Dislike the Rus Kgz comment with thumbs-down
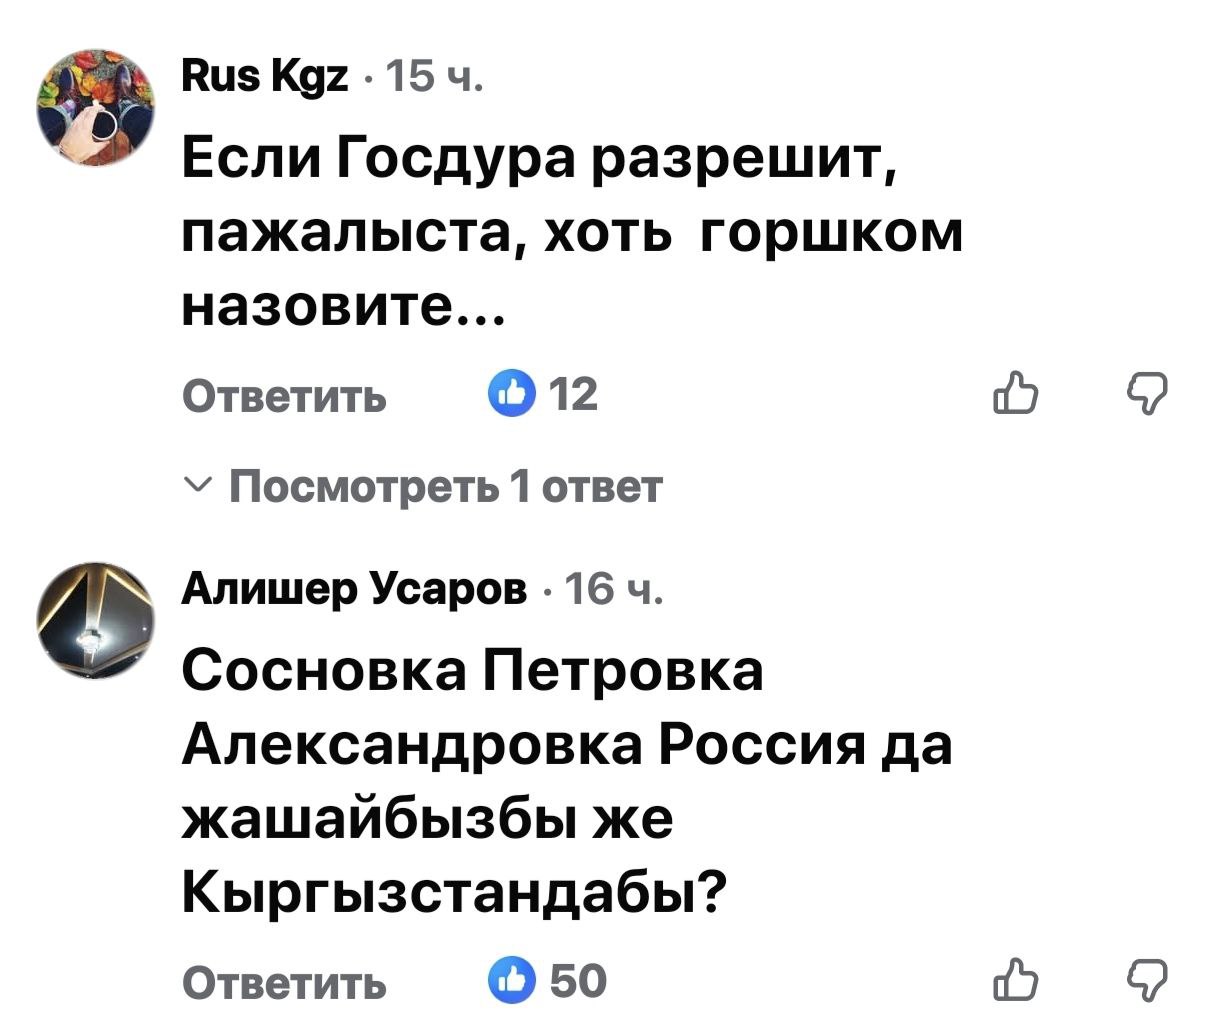 1146,394
